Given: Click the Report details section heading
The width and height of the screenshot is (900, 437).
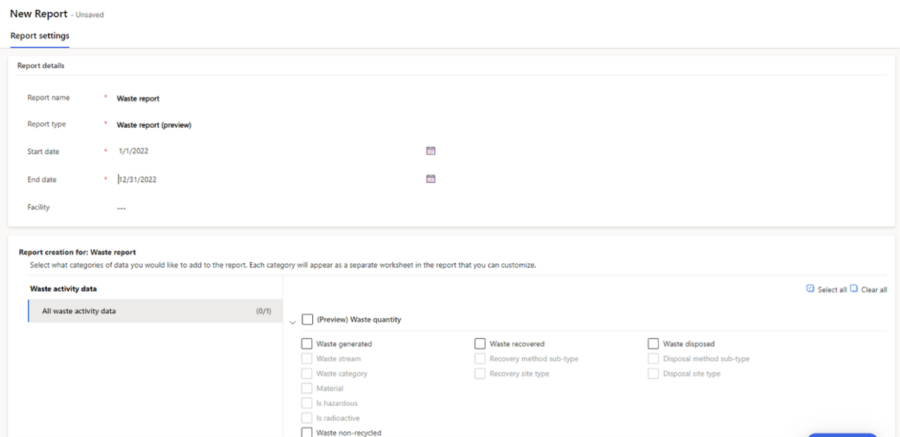Looking at the screenshot, I should tap(40, 65).
